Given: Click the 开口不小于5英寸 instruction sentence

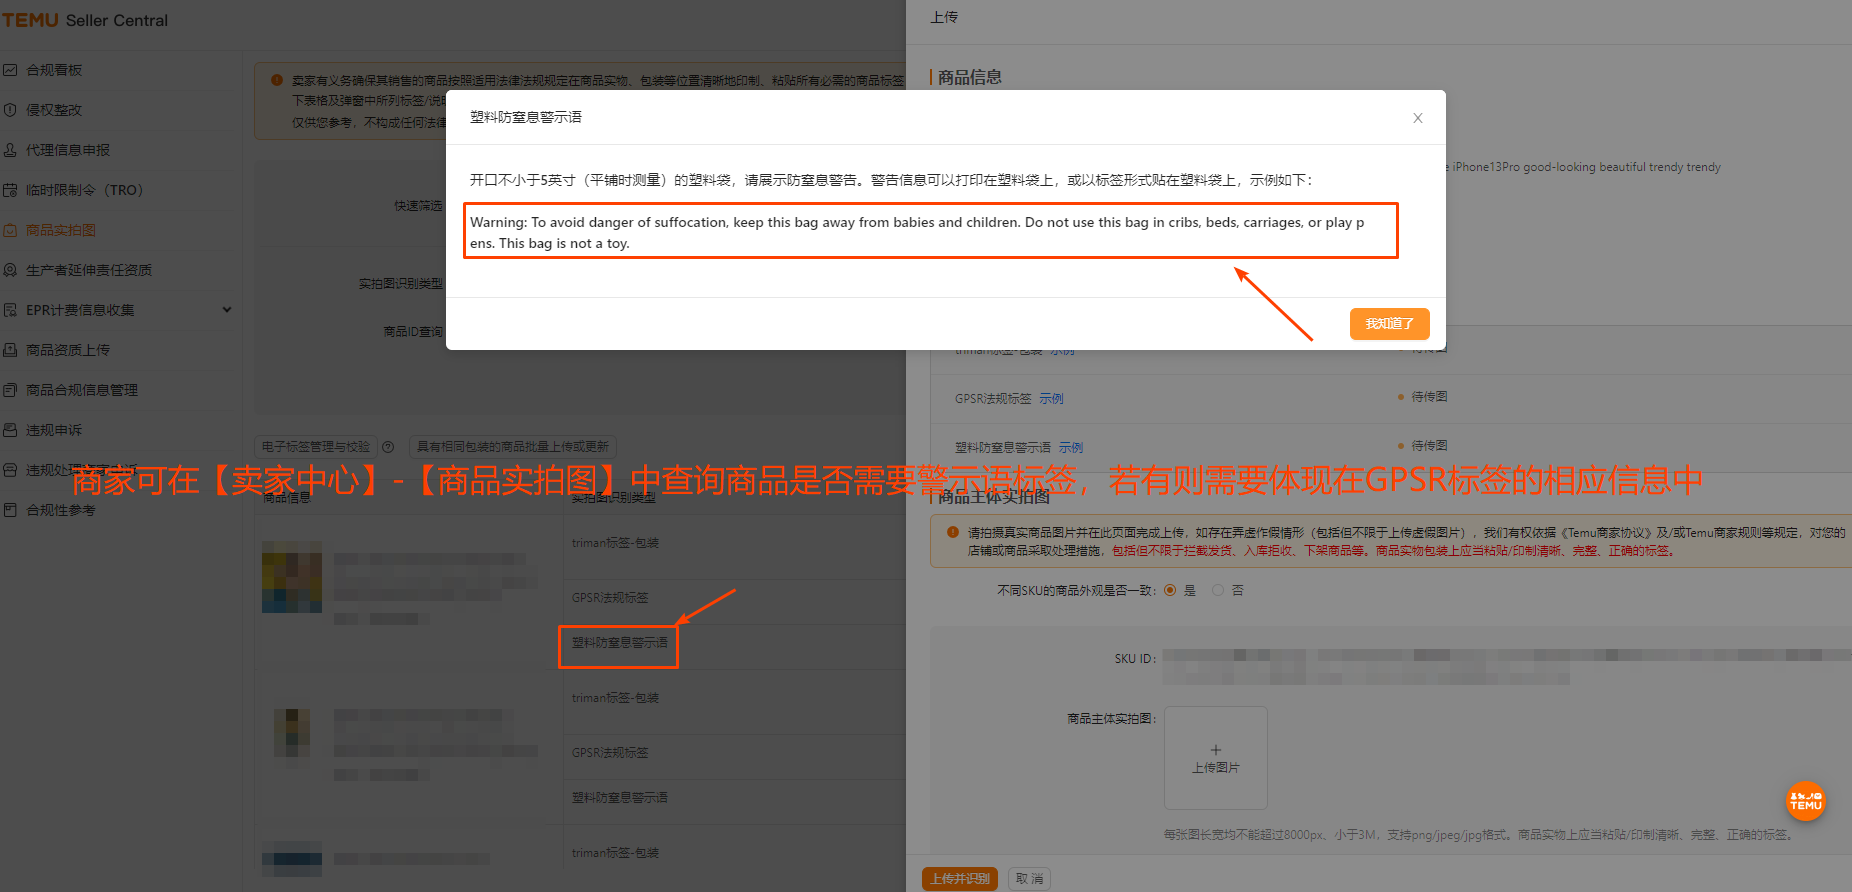Looking at the screenshot, I should coord(891,180).
